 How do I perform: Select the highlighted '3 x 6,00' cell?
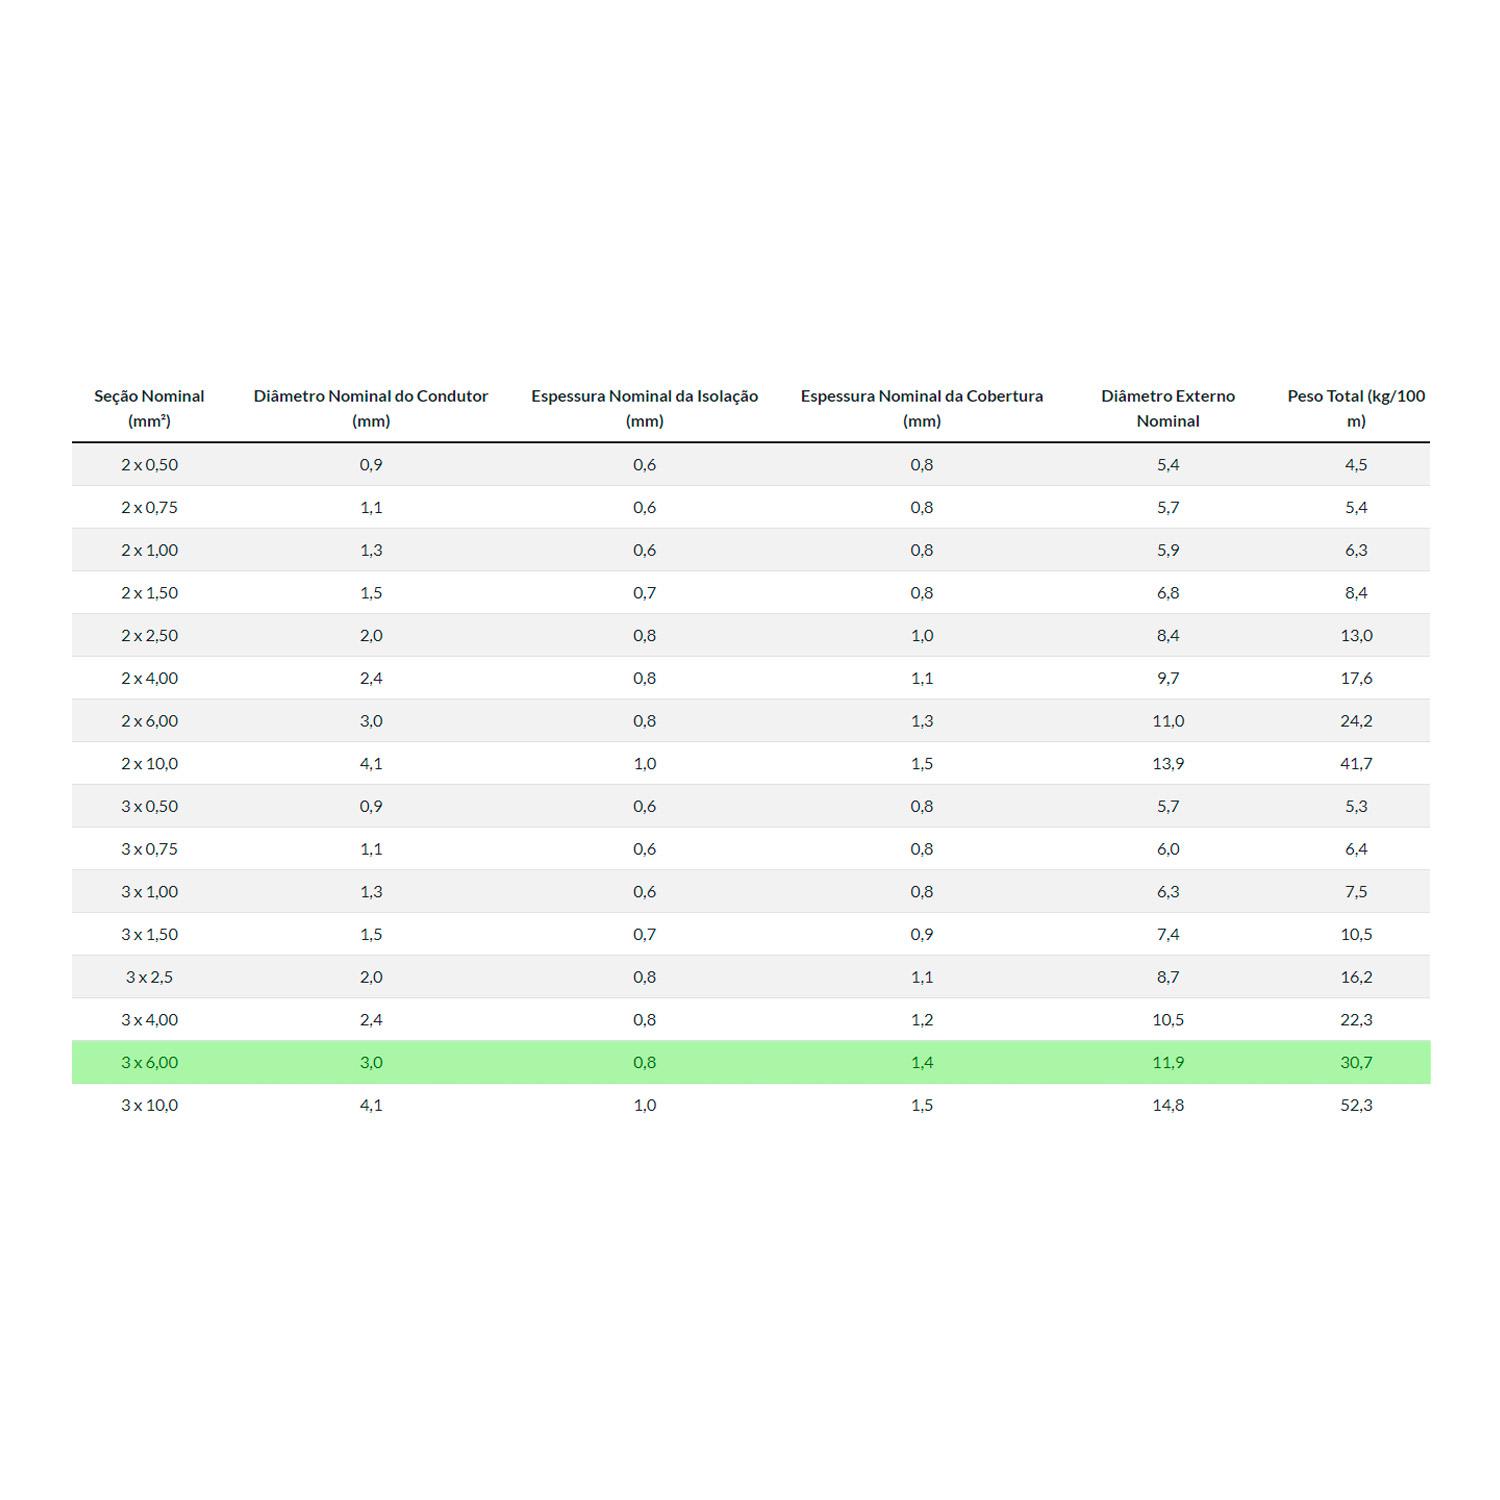(149, 1062)
